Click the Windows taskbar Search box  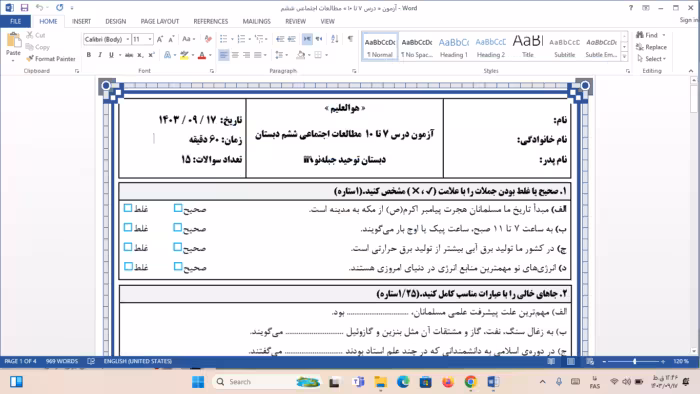click(267, 382)
